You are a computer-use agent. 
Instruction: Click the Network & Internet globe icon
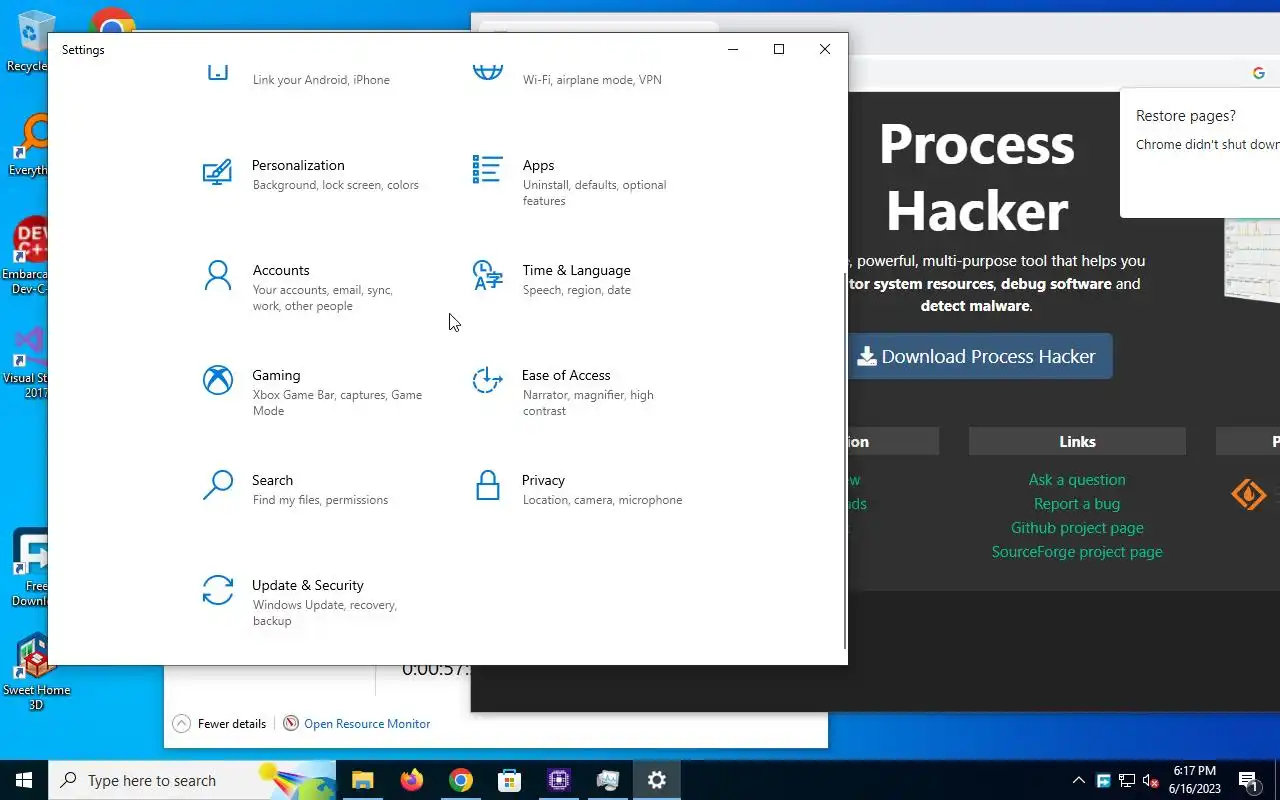pyautogui.click(x=487, y=71)
